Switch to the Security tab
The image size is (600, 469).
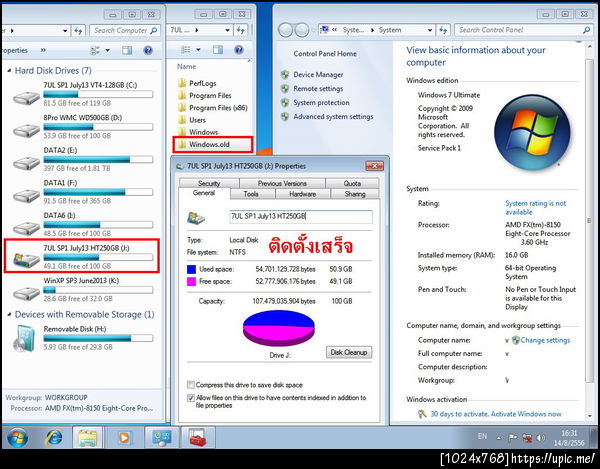click(x=209, y=183)
